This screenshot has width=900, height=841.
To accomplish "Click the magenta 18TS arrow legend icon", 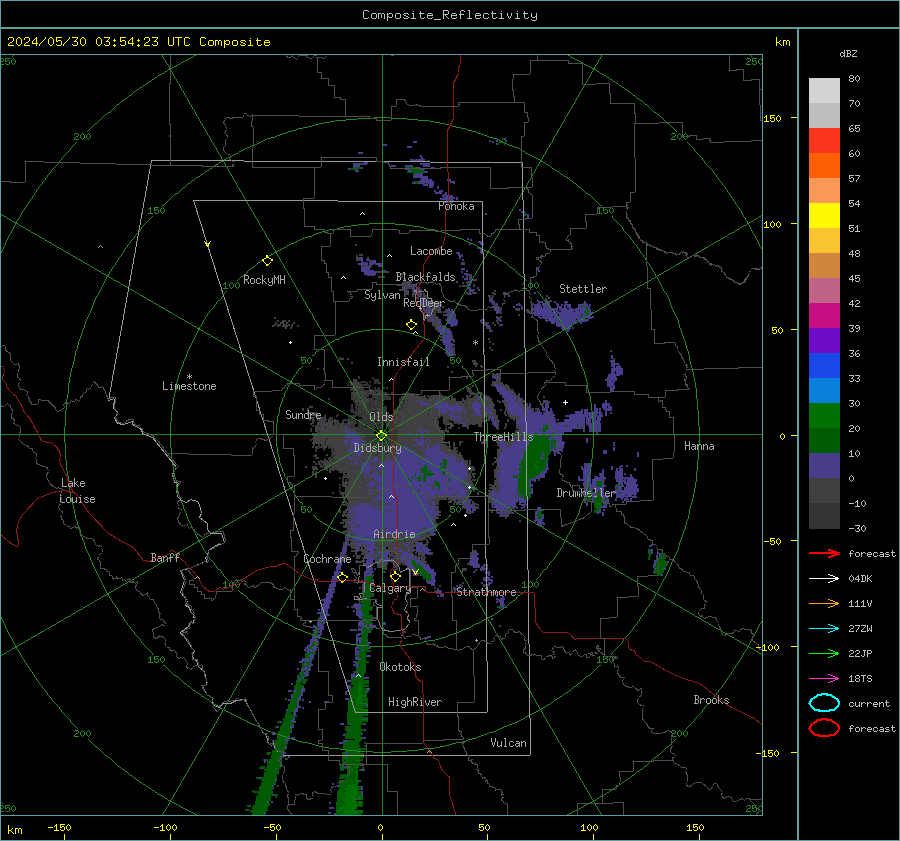I will (824, 679).
